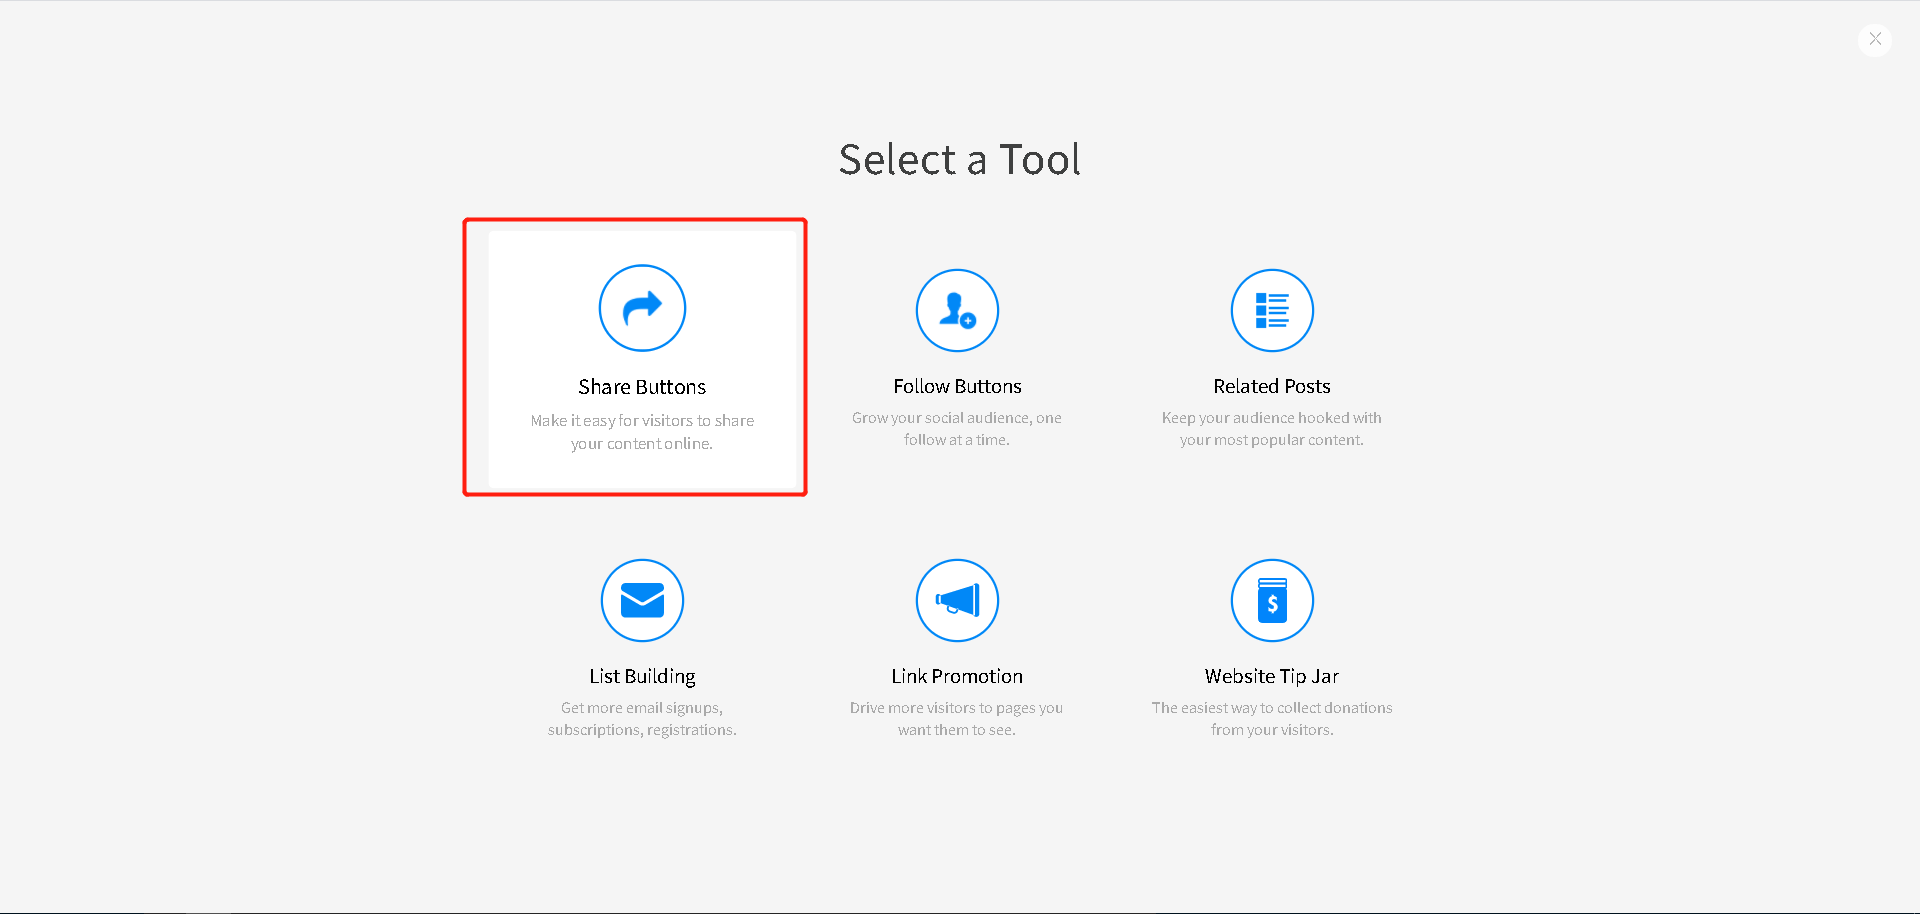Choose the Website Tip Jar title
1920x914 pixels.
coord(1272,676)
